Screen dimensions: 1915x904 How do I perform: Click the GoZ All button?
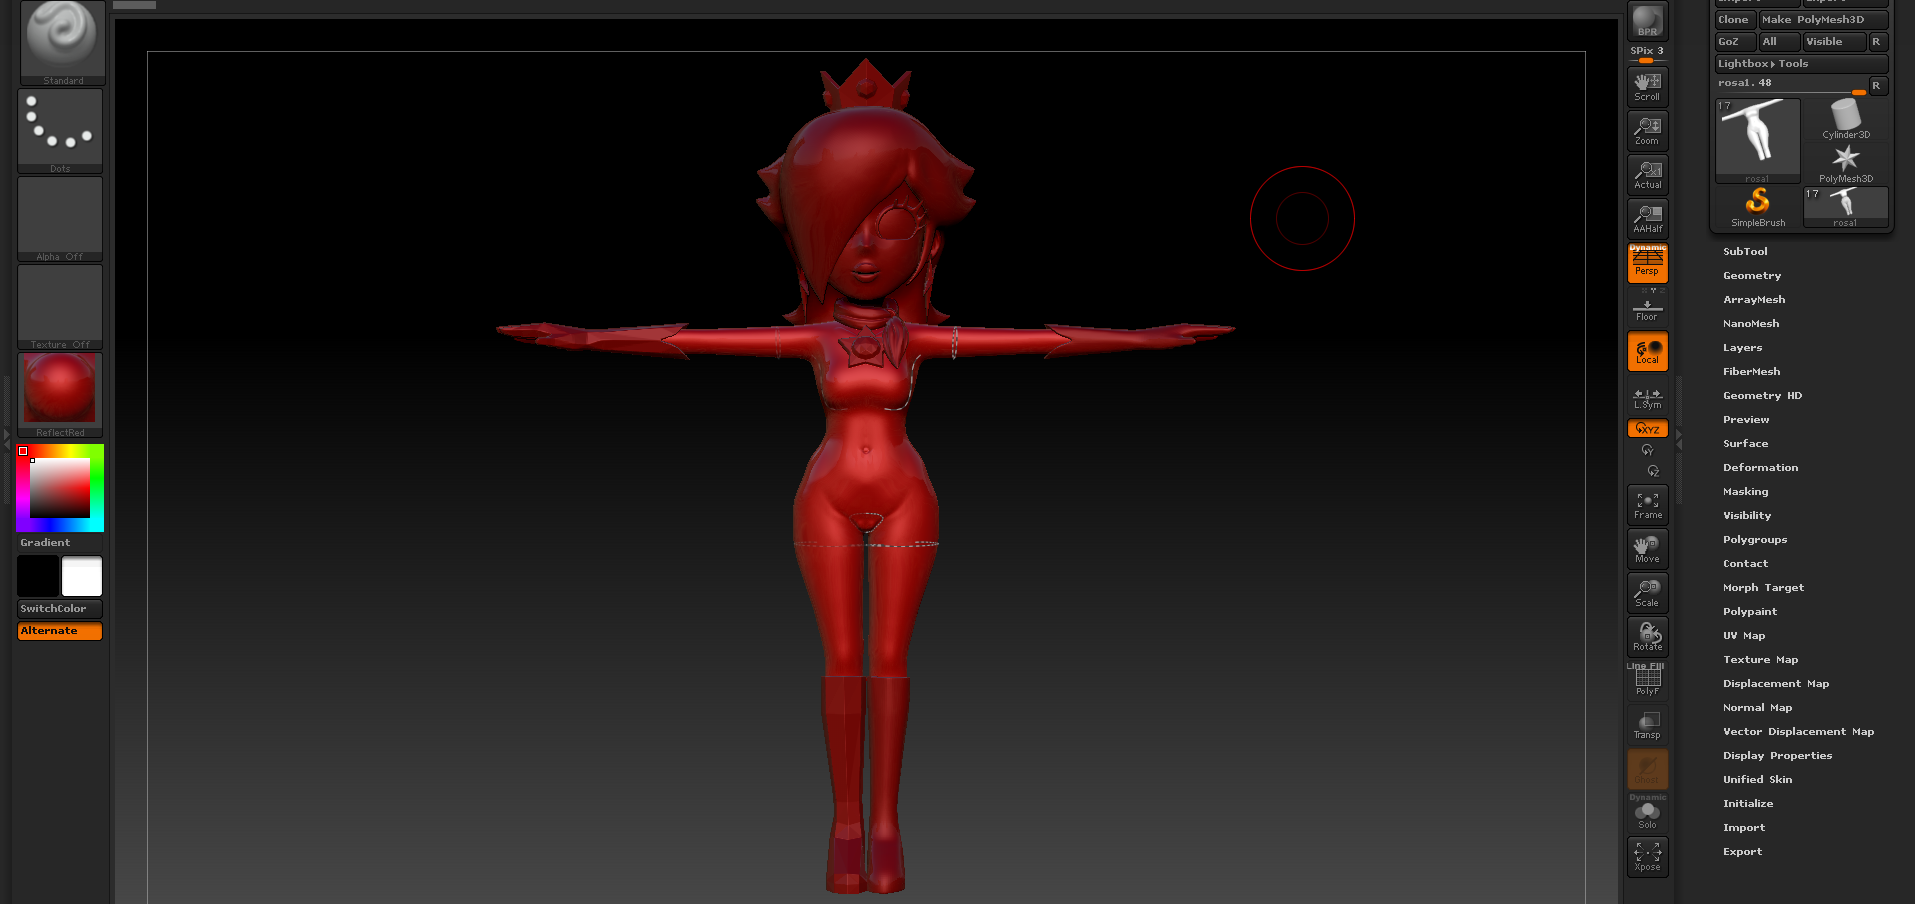point(1779,42)
